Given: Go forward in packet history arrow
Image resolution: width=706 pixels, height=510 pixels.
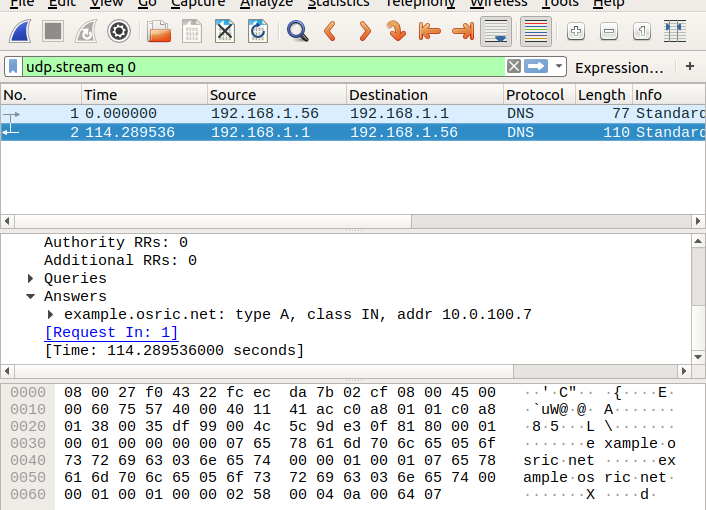Looking at the screenshot, I should click(x=364, y=32).
